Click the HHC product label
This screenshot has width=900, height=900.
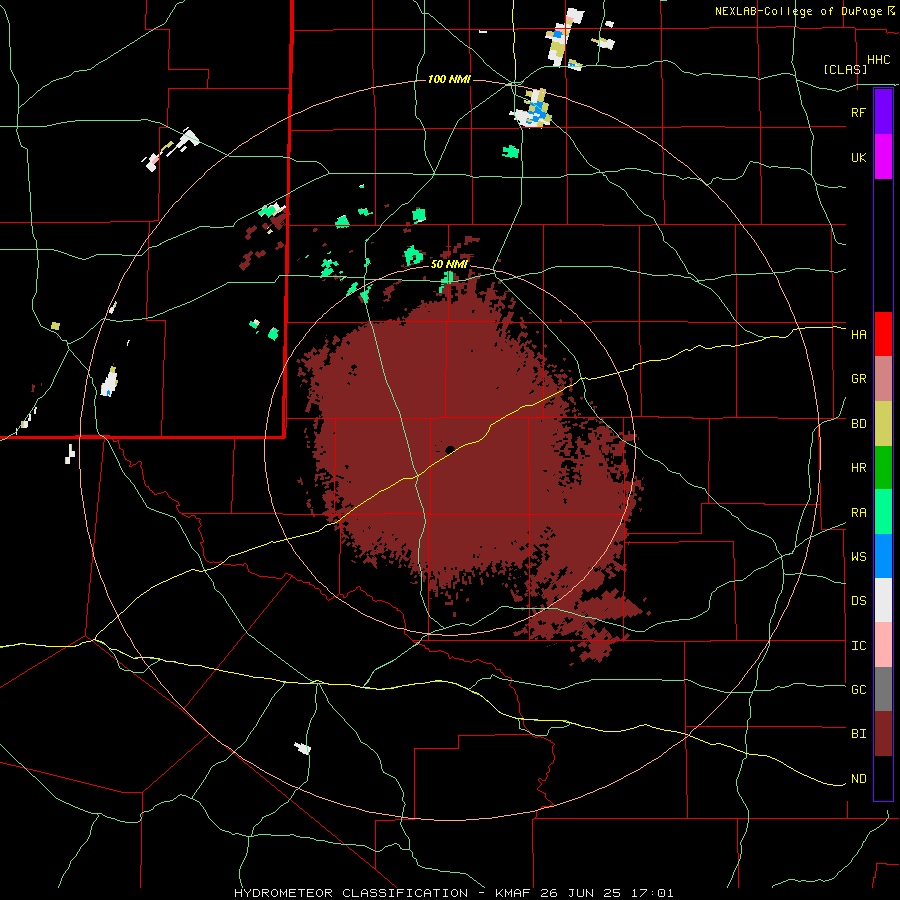point(878,60)
